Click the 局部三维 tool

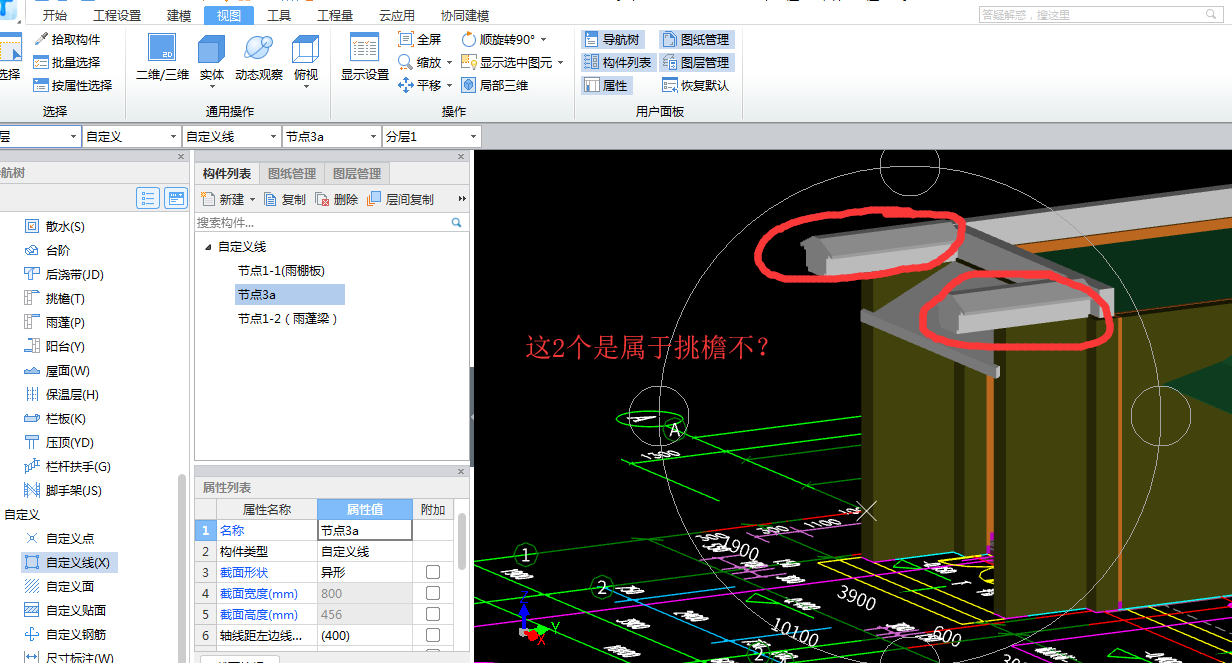click(494, 85)
